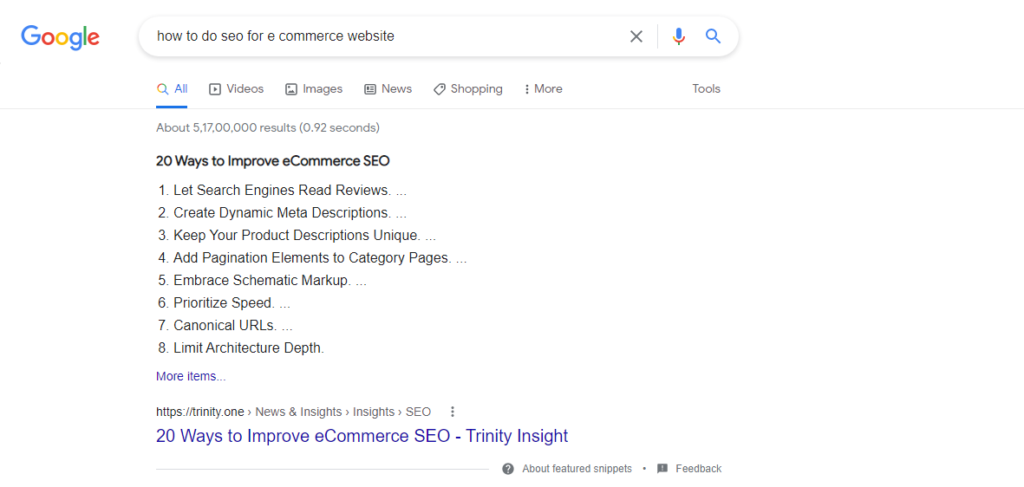1024x487 pixels.
Task: Click the About featured snippets question icon
Action: click(508, 469)
